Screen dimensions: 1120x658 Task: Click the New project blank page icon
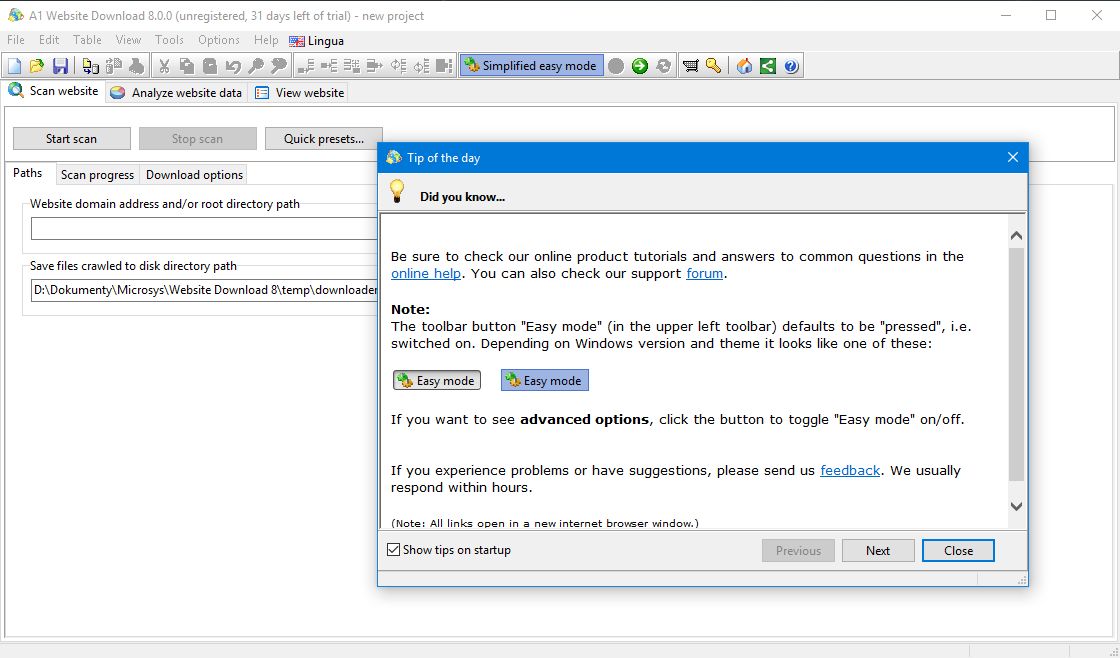click(14, 66)
